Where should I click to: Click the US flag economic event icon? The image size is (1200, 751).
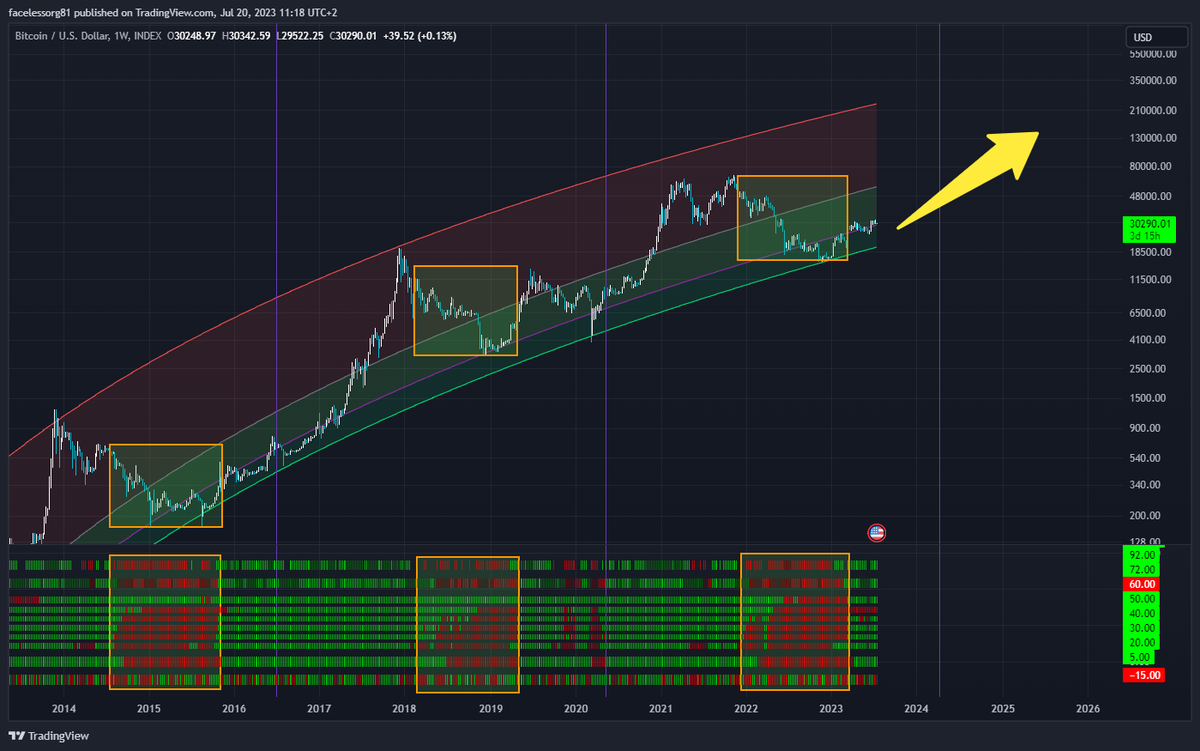[x=877, y=533]
